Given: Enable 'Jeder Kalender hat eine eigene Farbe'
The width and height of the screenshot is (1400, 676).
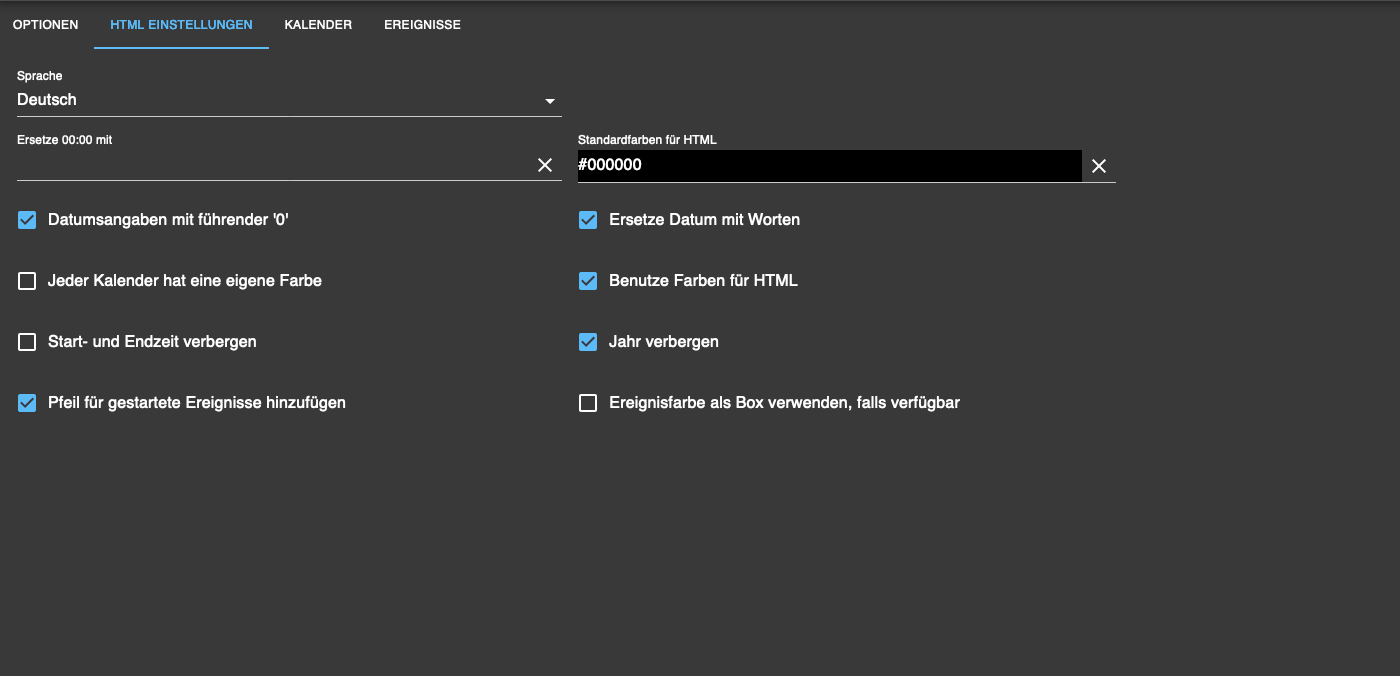Looking at the screenshot, I should 27,281.
